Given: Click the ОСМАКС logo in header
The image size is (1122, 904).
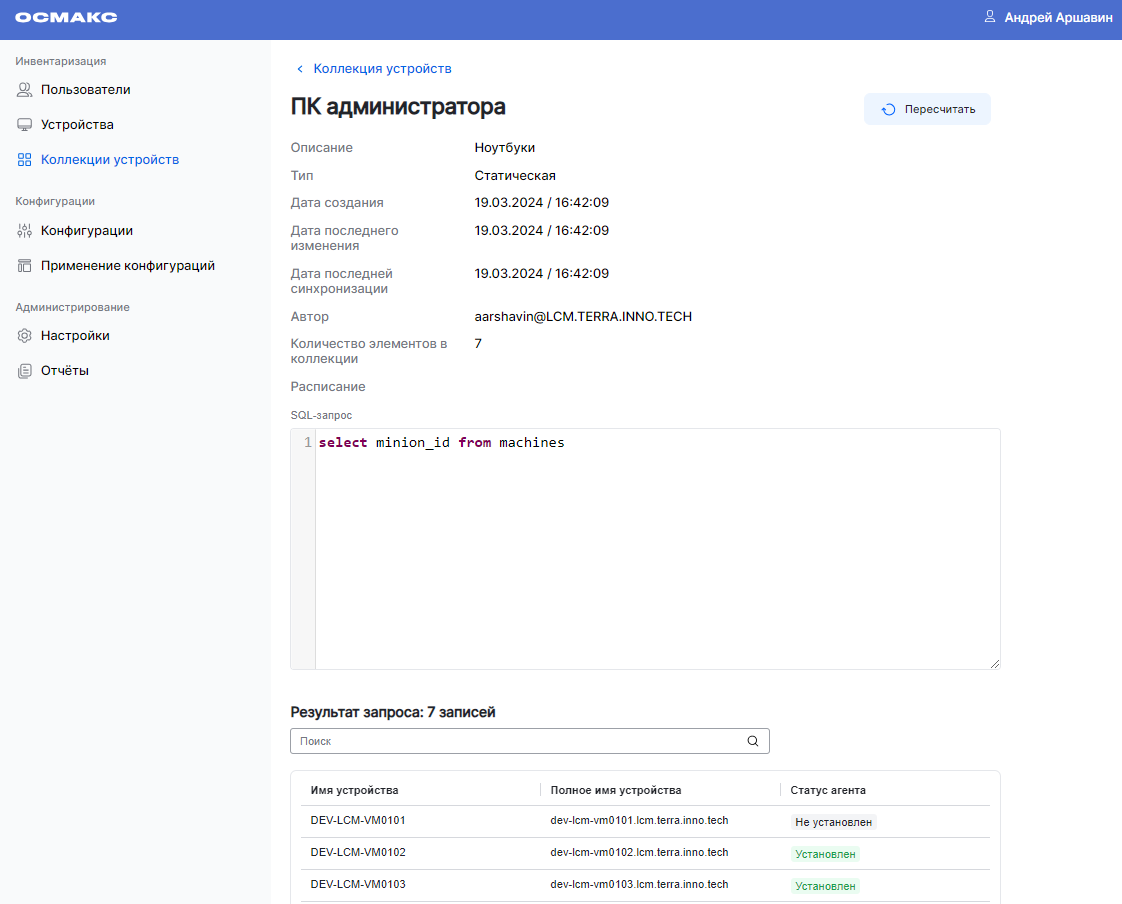Looking at the screenshot, I should pos(66,18).
